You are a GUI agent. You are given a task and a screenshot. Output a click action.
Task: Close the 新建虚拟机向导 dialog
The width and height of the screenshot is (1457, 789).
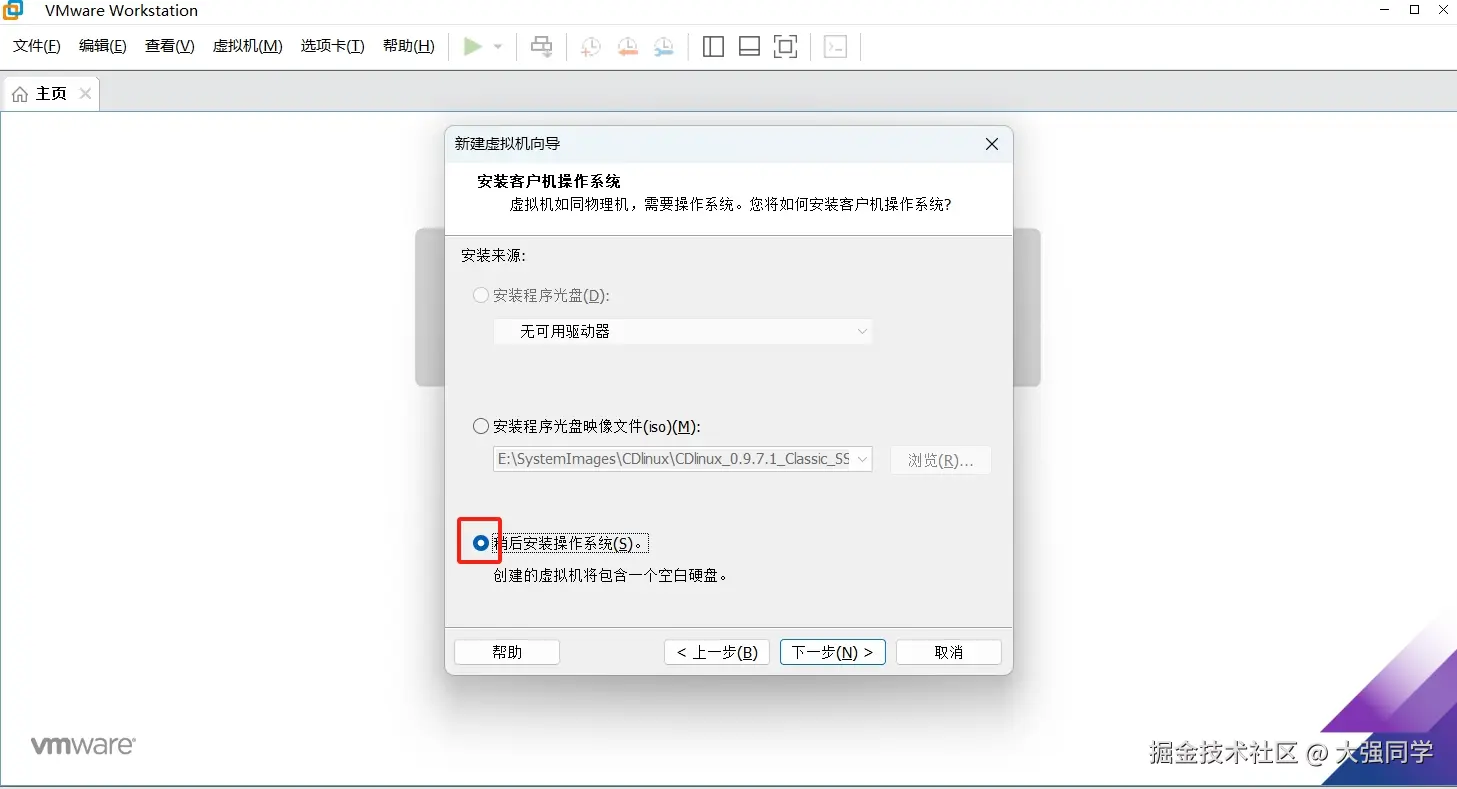coord(992,144)
